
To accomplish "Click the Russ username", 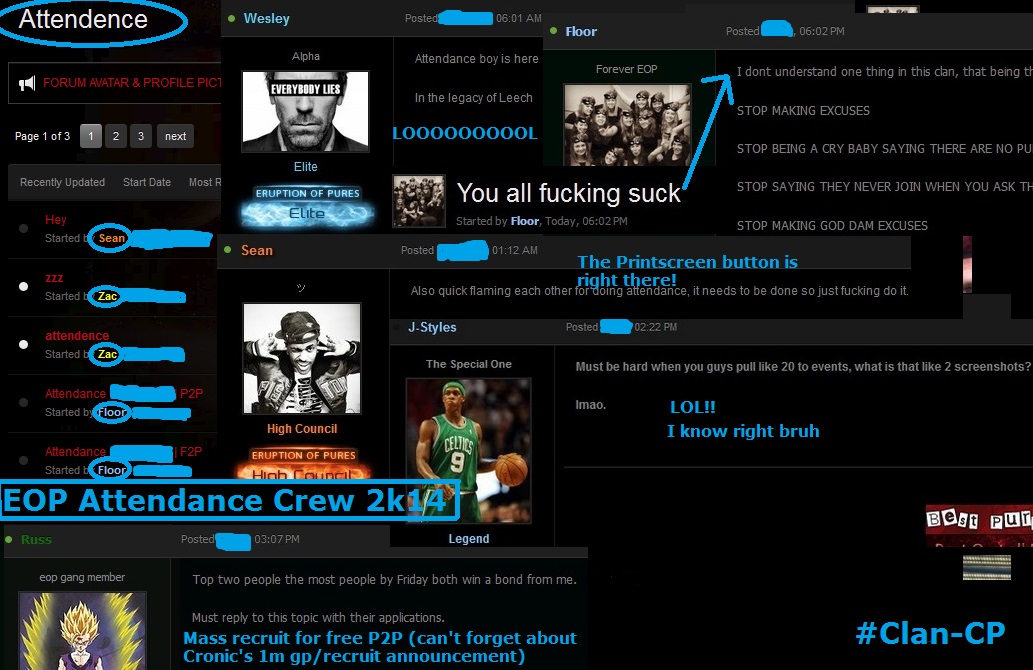I will pos(36,540).
